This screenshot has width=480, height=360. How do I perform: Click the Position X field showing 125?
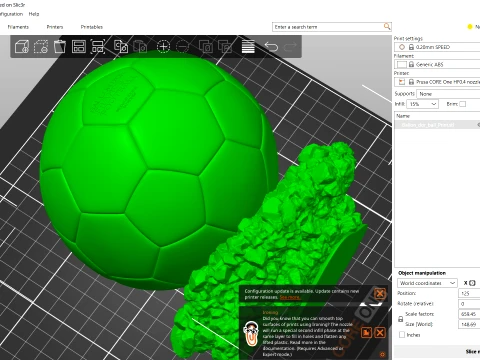[x=469, y=293]
